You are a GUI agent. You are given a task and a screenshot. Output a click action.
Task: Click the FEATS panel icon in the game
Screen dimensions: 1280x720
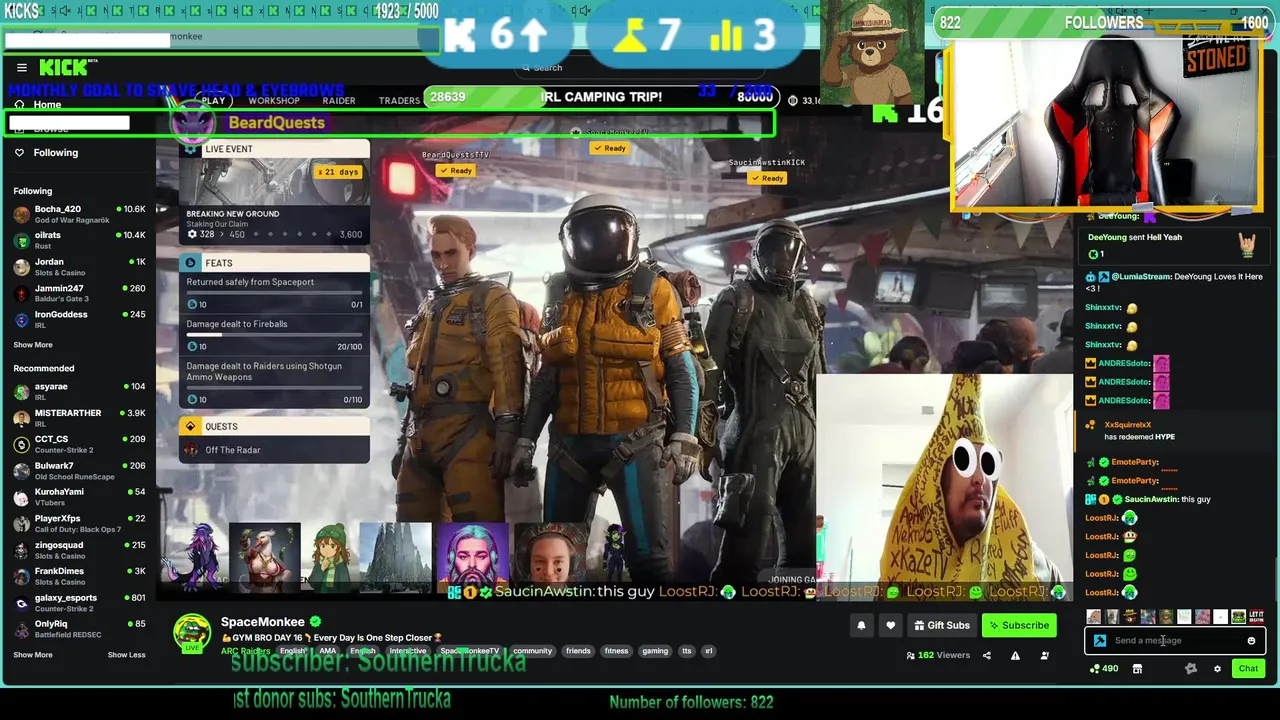[x=190, y=263]
